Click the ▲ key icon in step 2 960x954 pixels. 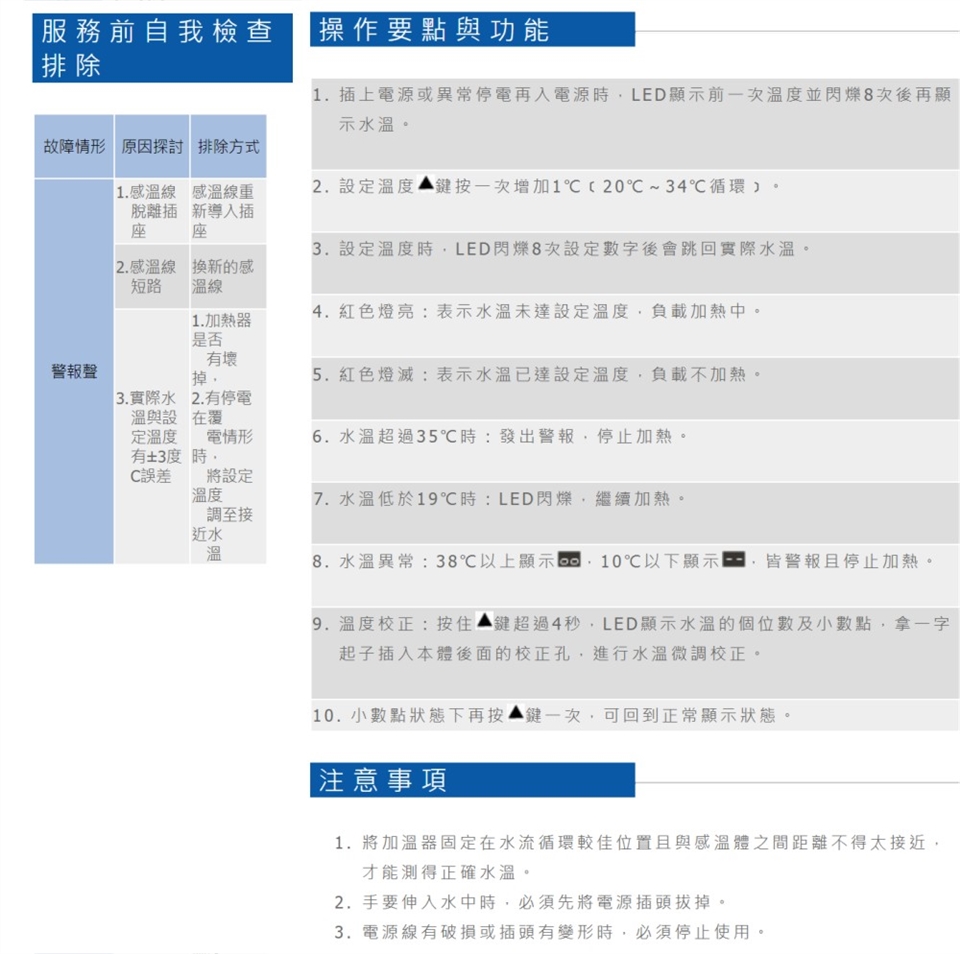coord(425,185)
